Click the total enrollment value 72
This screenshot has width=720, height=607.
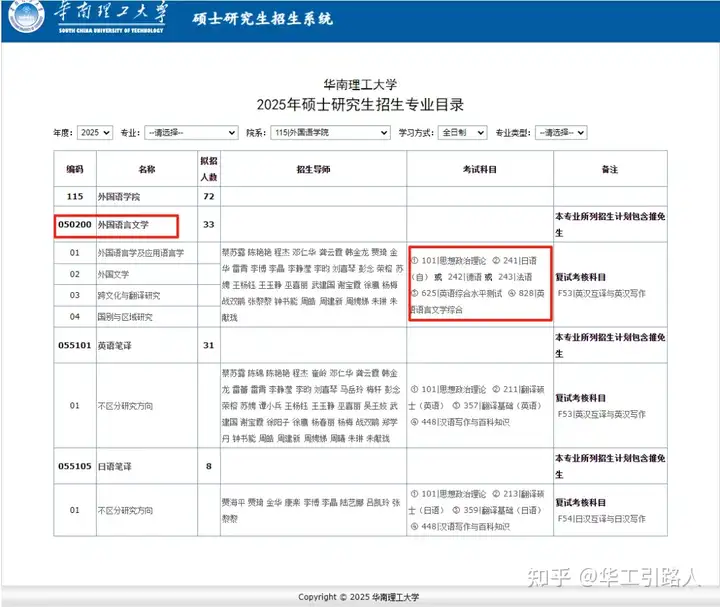209,197
